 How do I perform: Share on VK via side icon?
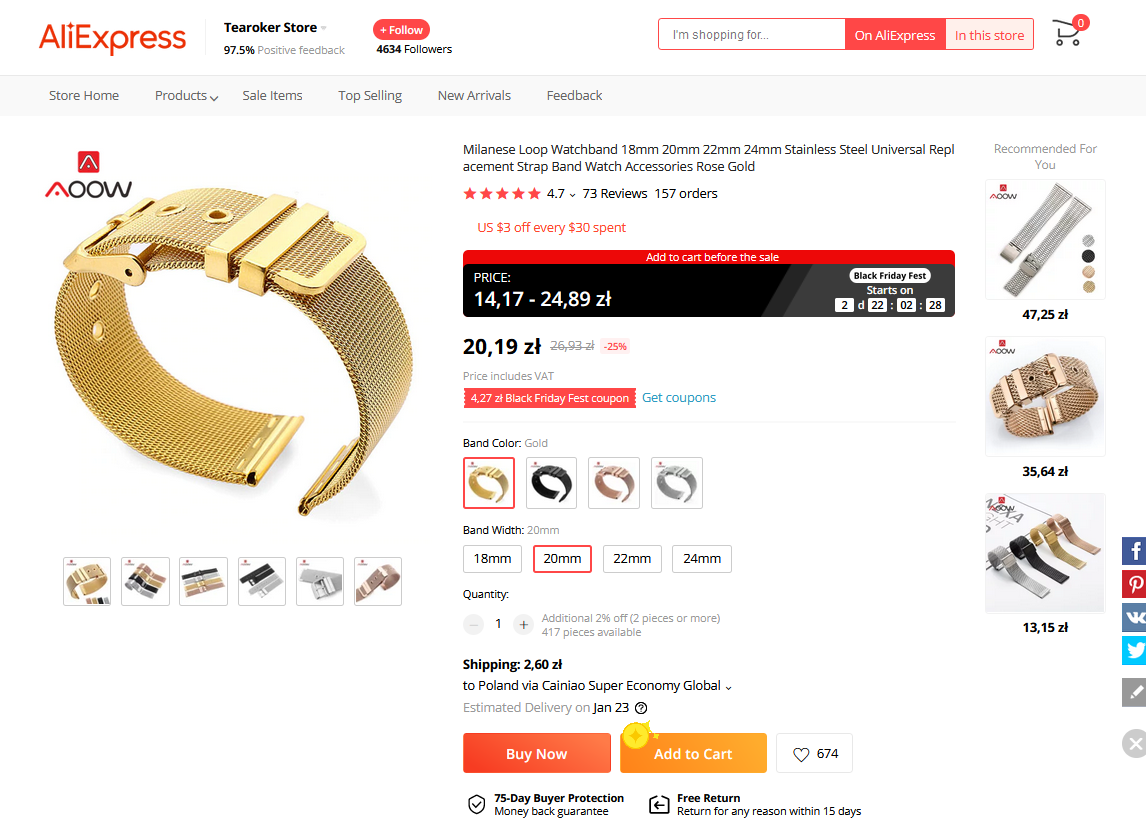tap(1134, 618)
